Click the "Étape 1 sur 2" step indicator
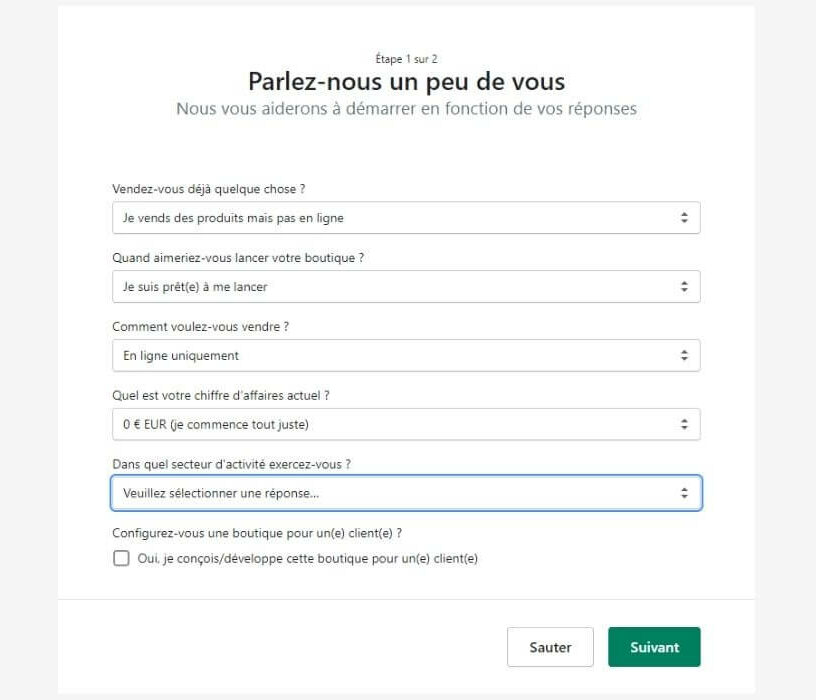This screenshot has height=700, width=816. [x=406, y=59]
